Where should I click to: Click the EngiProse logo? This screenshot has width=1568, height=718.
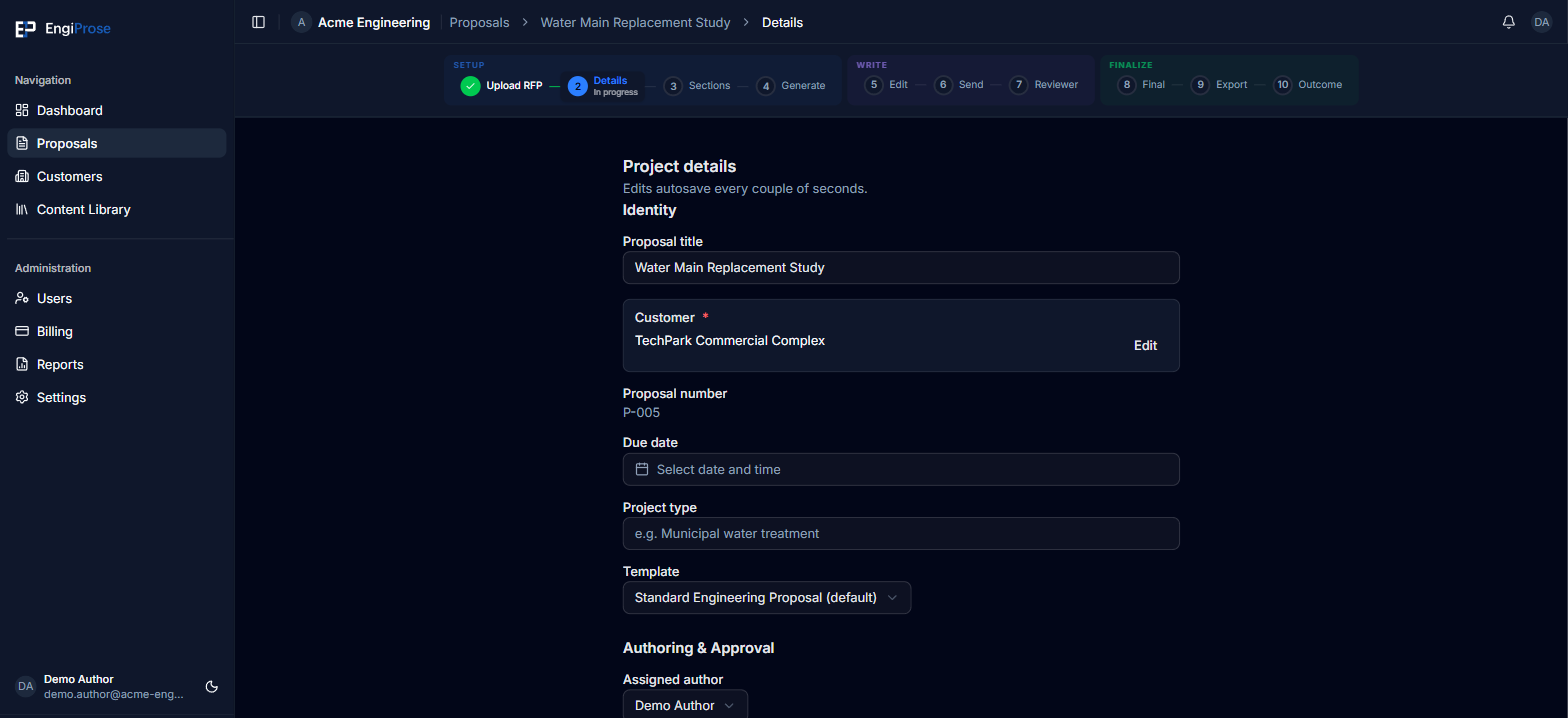pos(63,29)
